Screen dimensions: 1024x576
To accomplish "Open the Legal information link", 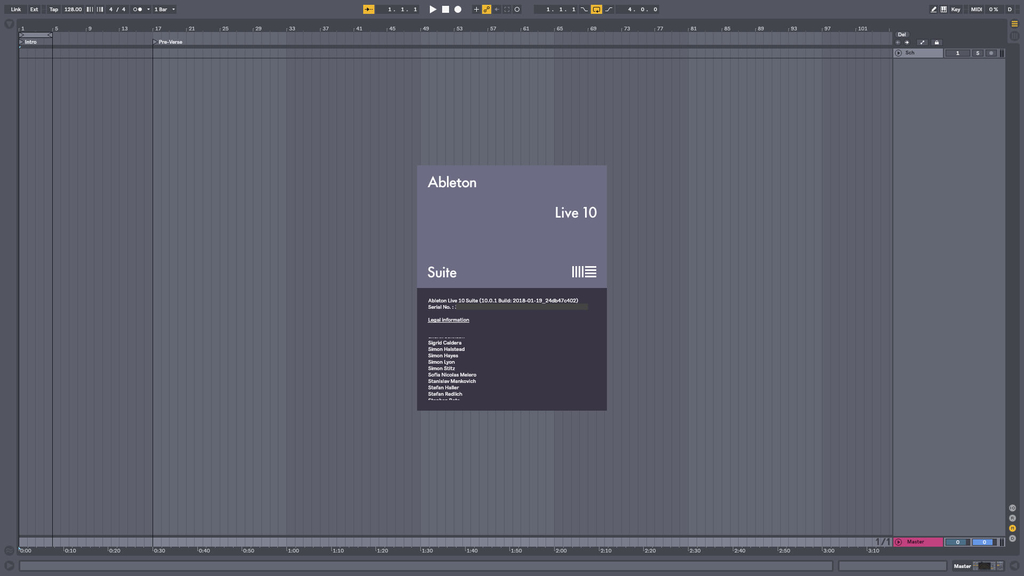I will [448, 320].
